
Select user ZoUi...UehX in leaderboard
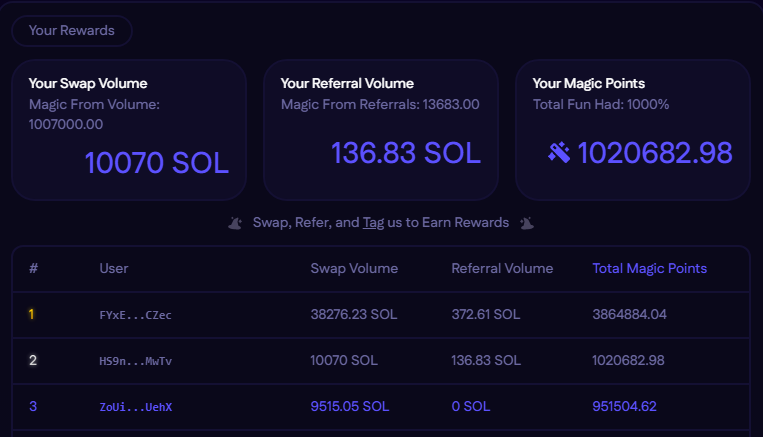pos(135,407)
